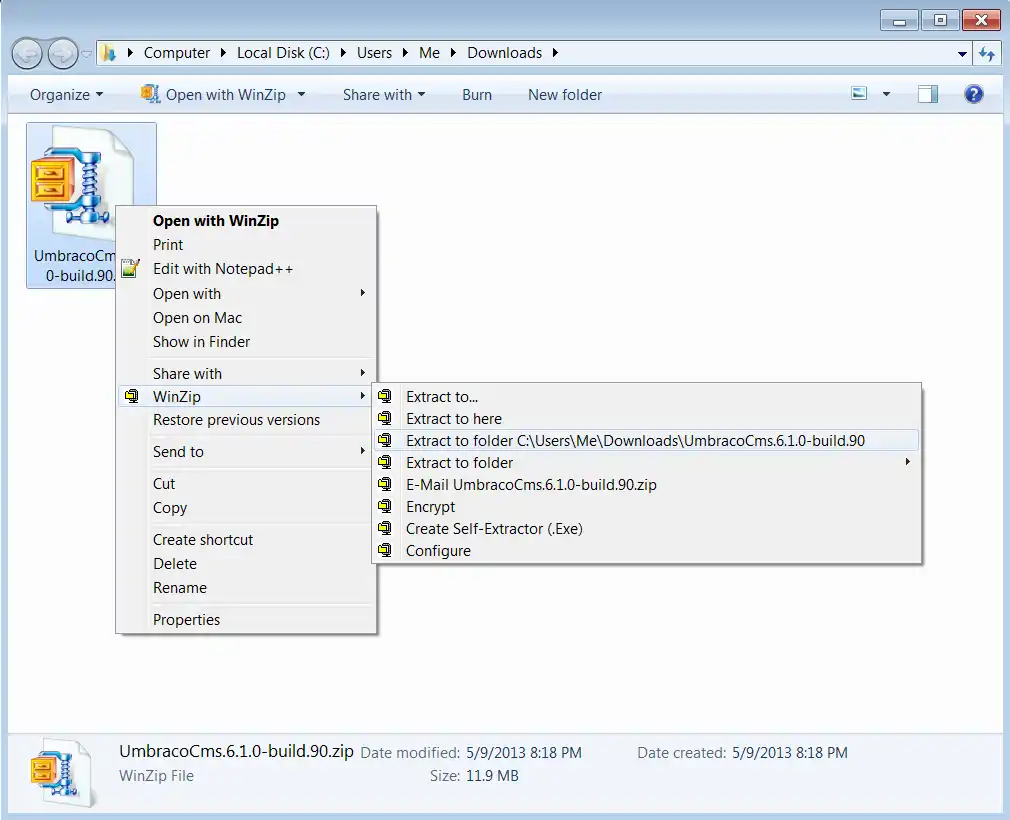Choose Copy from context menu

[x=246, y=508]
